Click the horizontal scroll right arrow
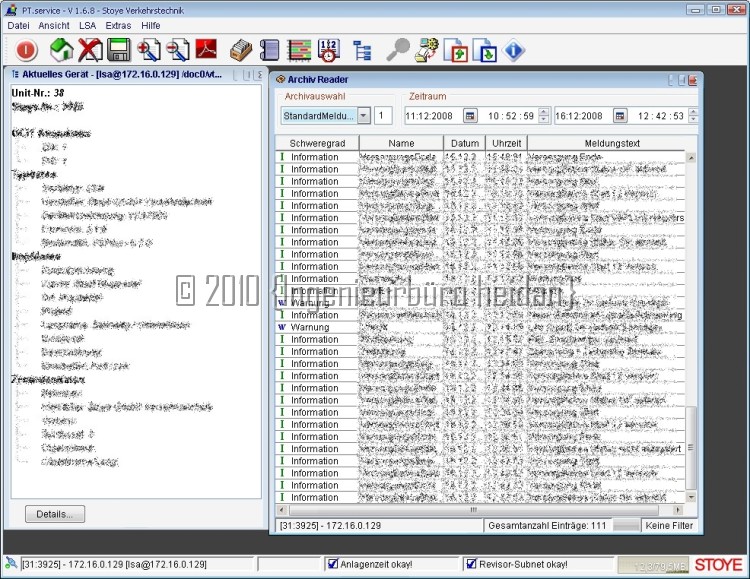 pyautogui.click(x=677, y=510)
